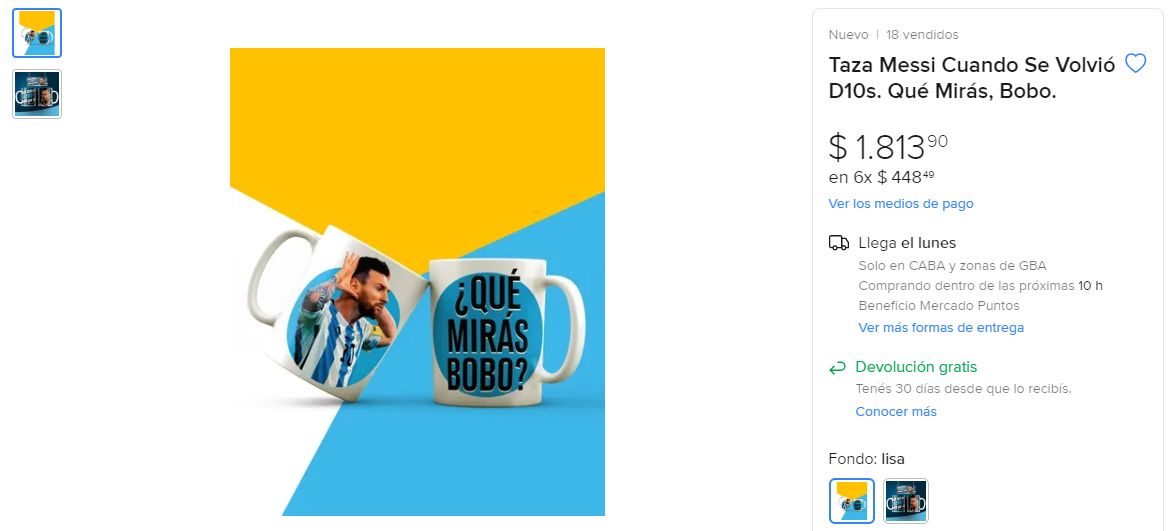1174x531 pixels.
Task: Select first gallery thumbnail with yellow background
Action: [x=37, y=33]
